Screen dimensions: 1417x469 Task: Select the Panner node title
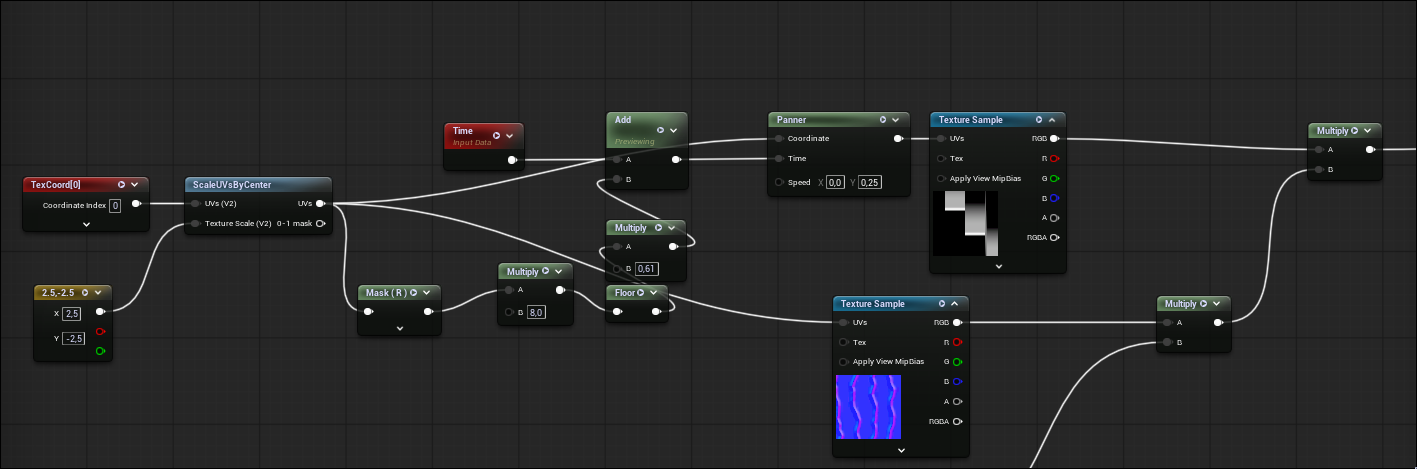coord(792,120)
